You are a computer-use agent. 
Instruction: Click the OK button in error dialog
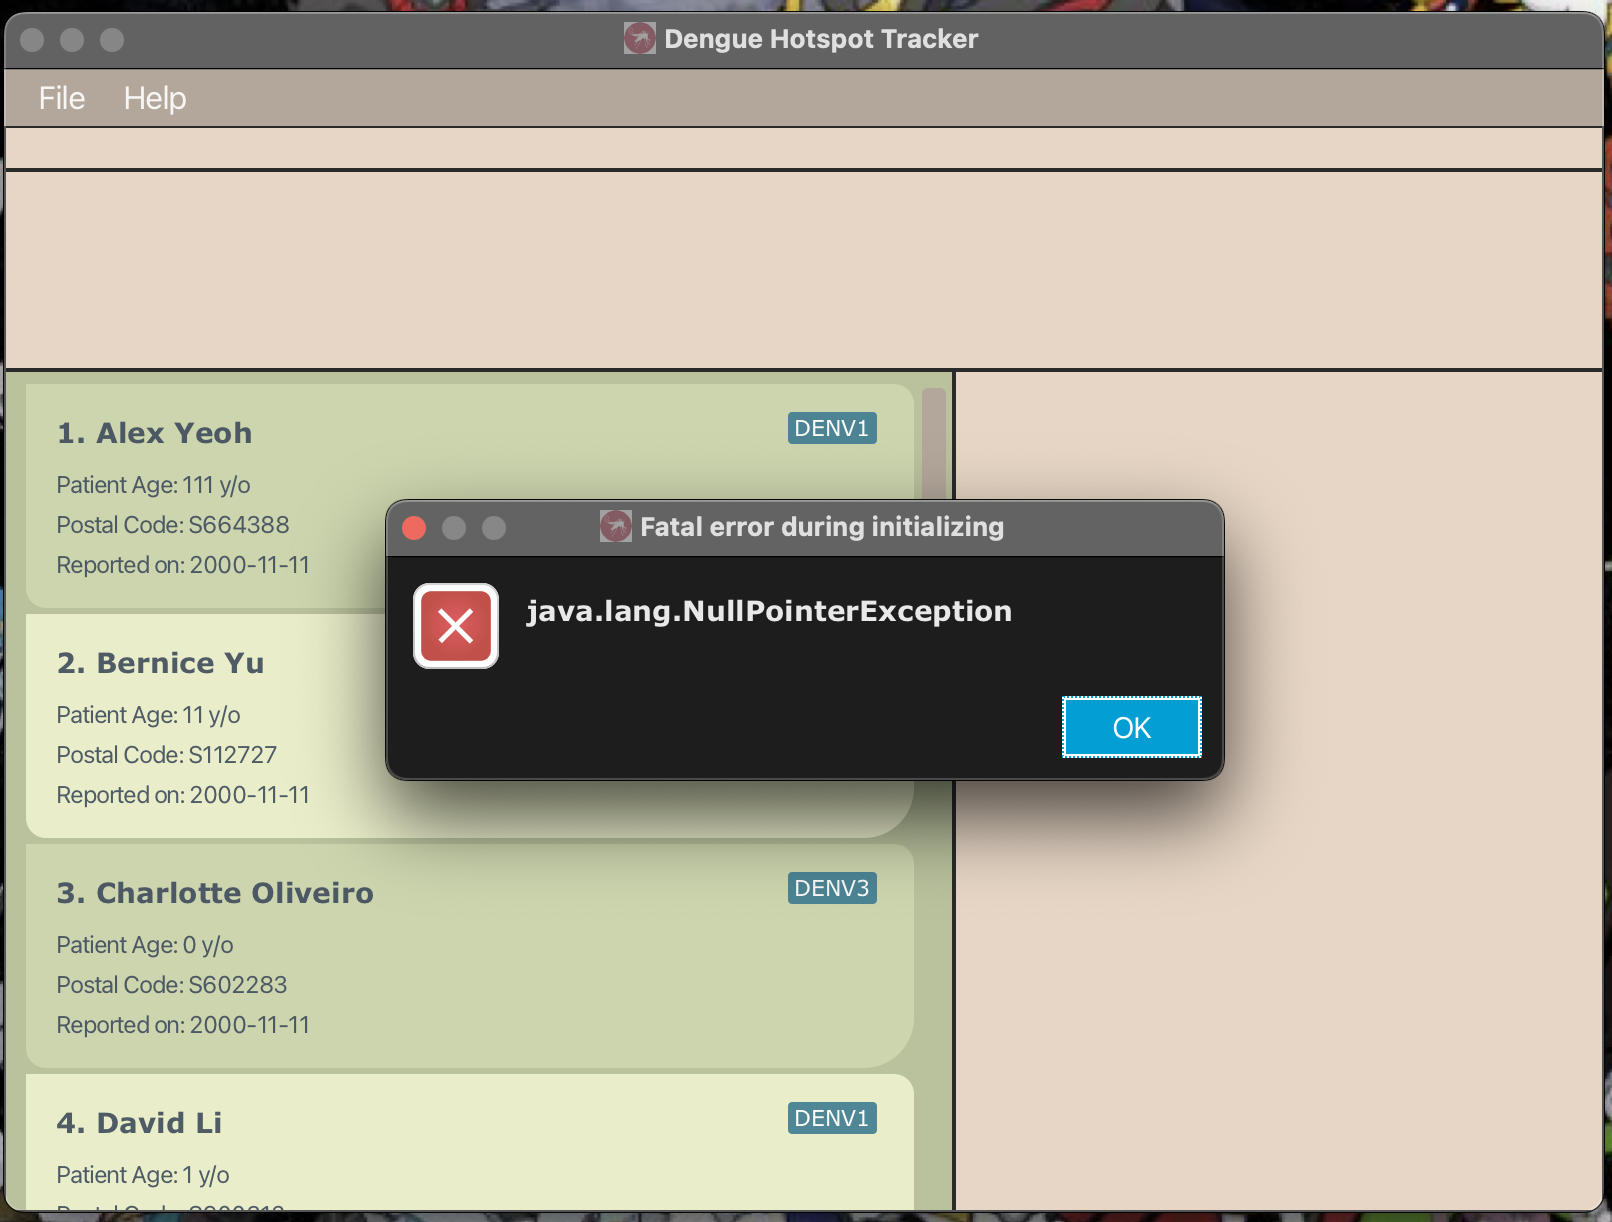click(x=1131, y=727)
